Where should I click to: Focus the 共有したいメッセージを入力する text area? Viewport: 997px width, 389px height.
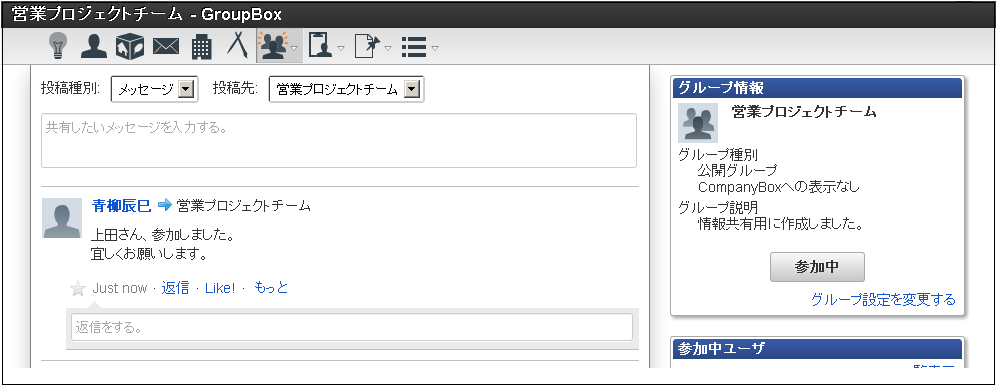pos(339,140)
